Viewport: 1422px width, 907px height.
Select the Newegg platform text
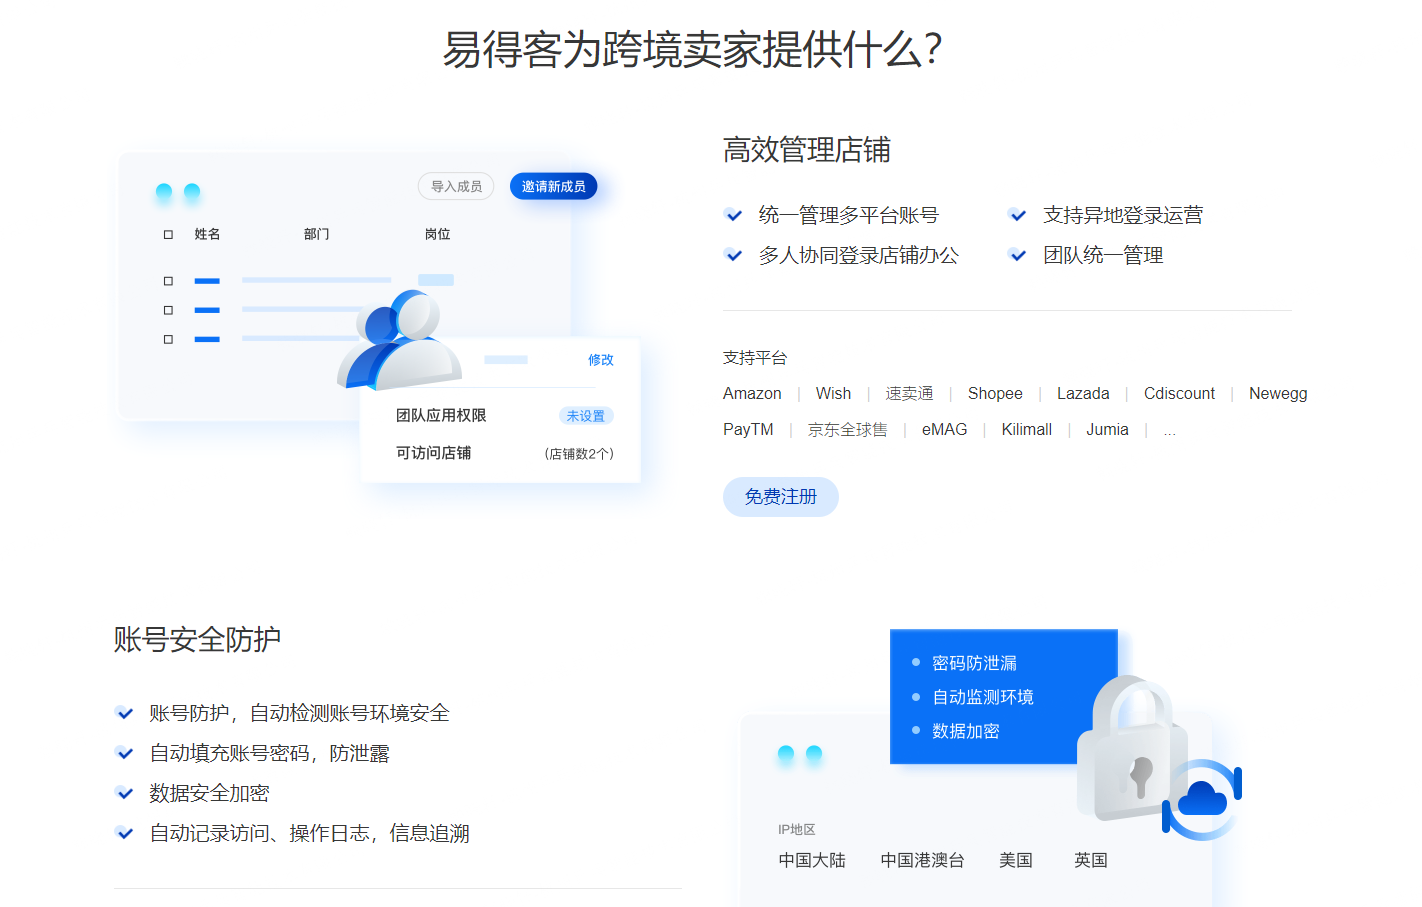(x=1278, y=394)
